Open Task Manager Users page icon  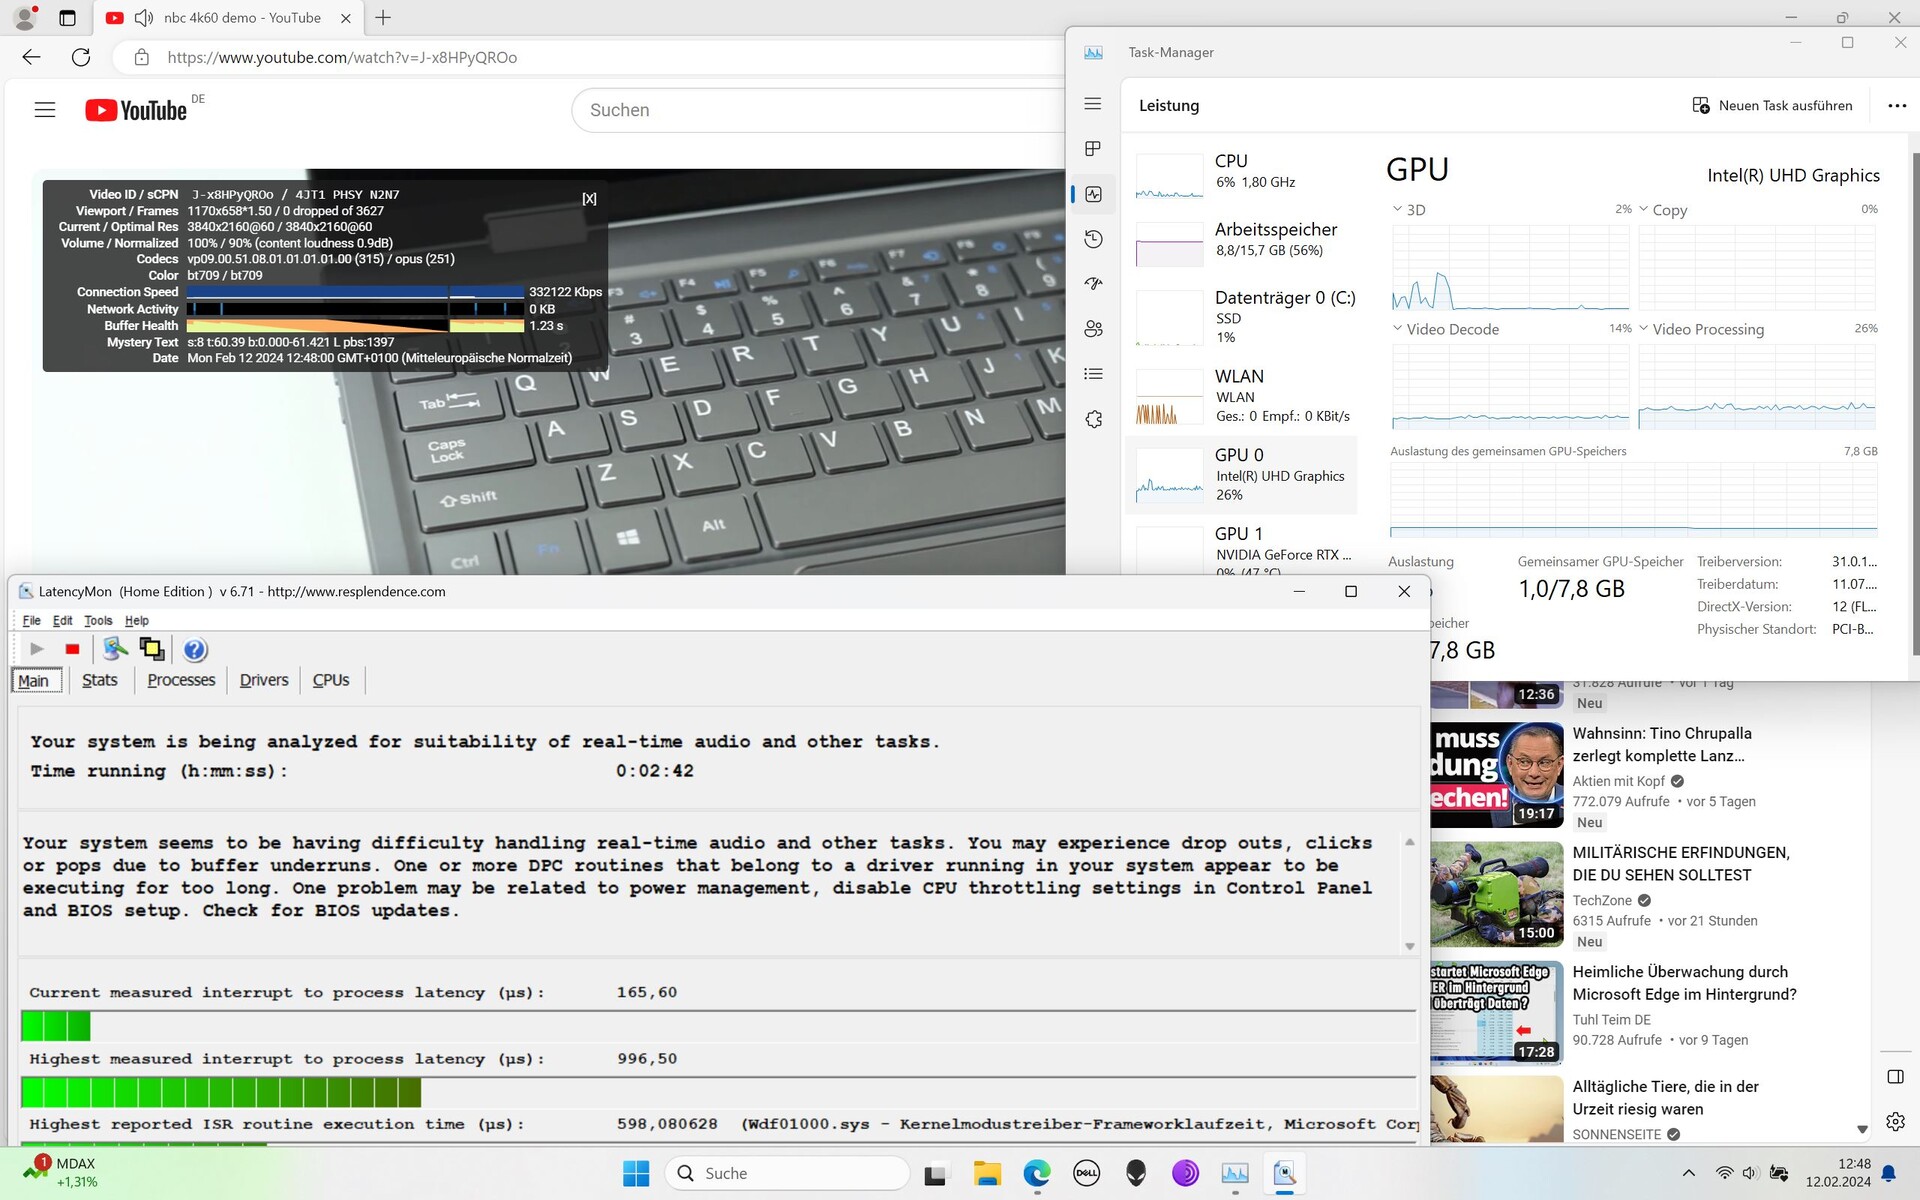(1093, 329)
